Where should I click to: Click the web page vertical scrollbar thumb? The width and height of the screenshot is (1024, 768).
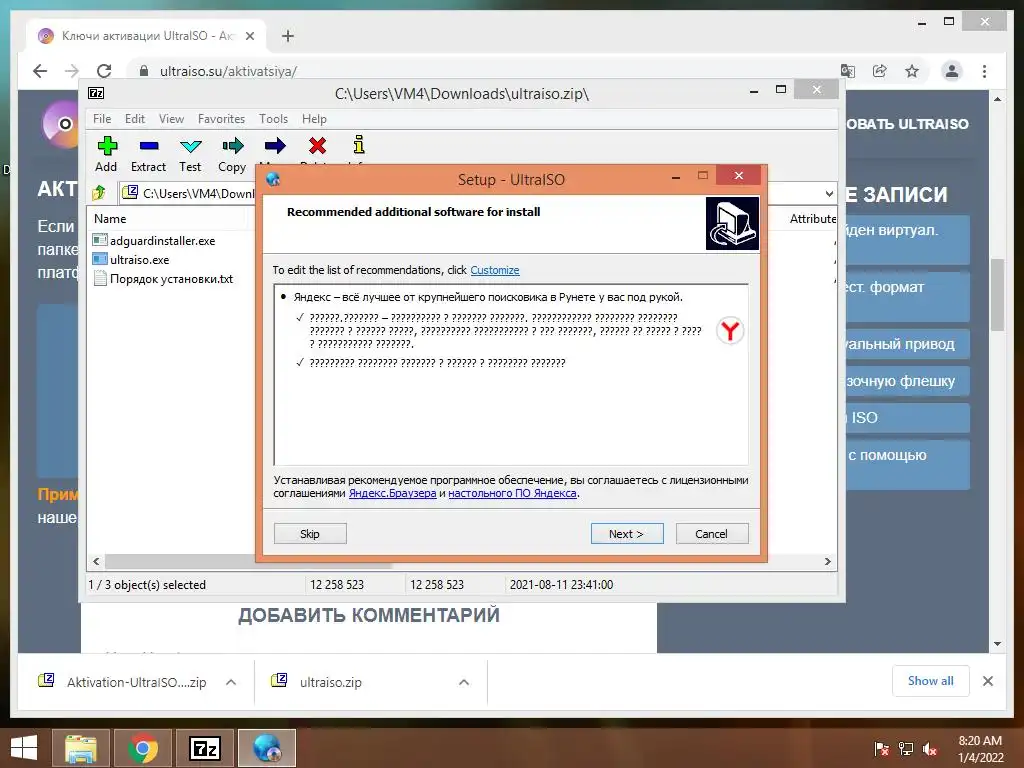coord(997,295)
